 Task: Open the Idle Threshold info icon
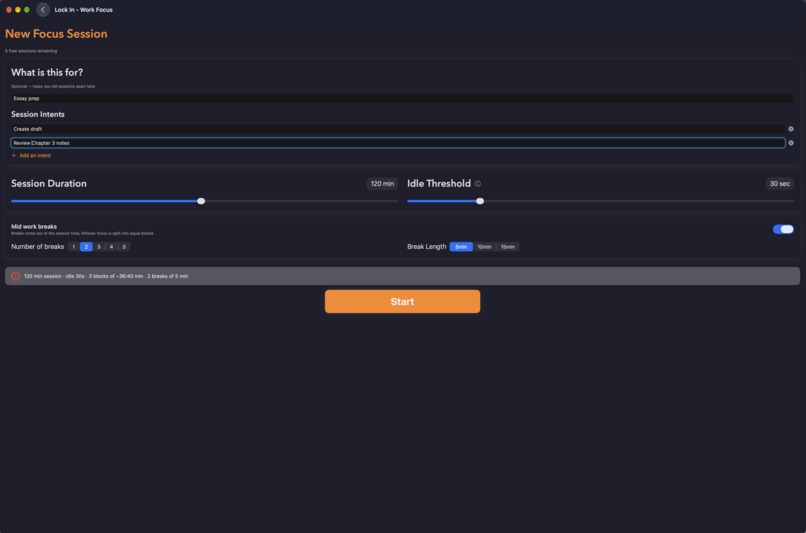pyautogui.click(x=478, y=183)
